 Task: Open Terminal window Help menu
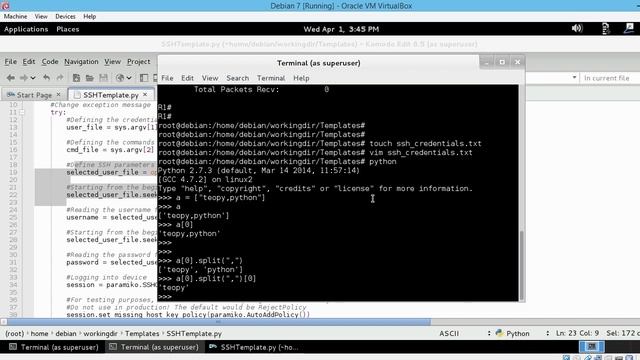click(x=301, y=78)
